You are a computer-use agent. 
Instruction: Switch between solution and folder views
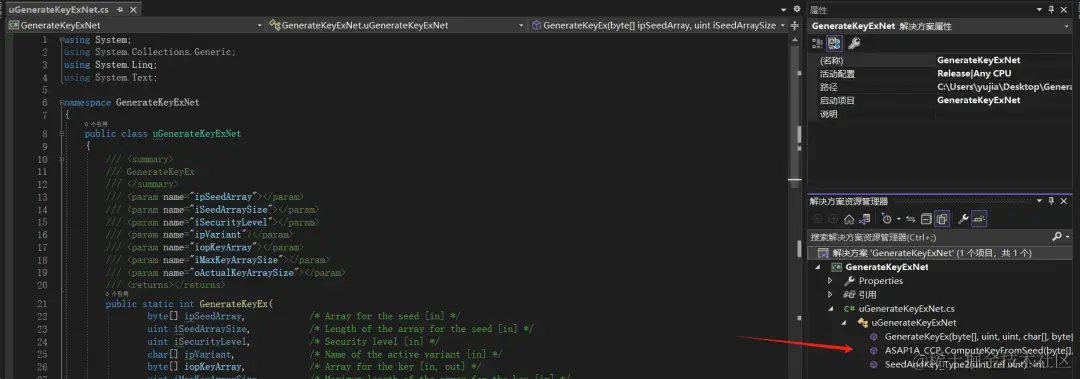(x=864, y=219)
